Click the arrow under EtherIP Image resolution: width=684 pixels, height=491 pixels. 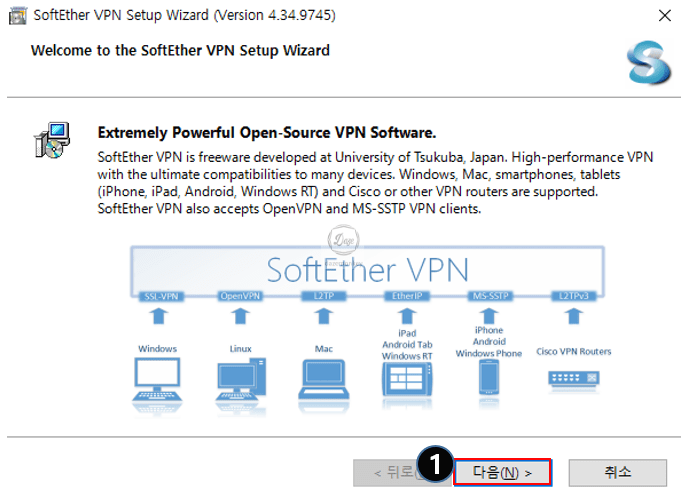coord(407,316)
